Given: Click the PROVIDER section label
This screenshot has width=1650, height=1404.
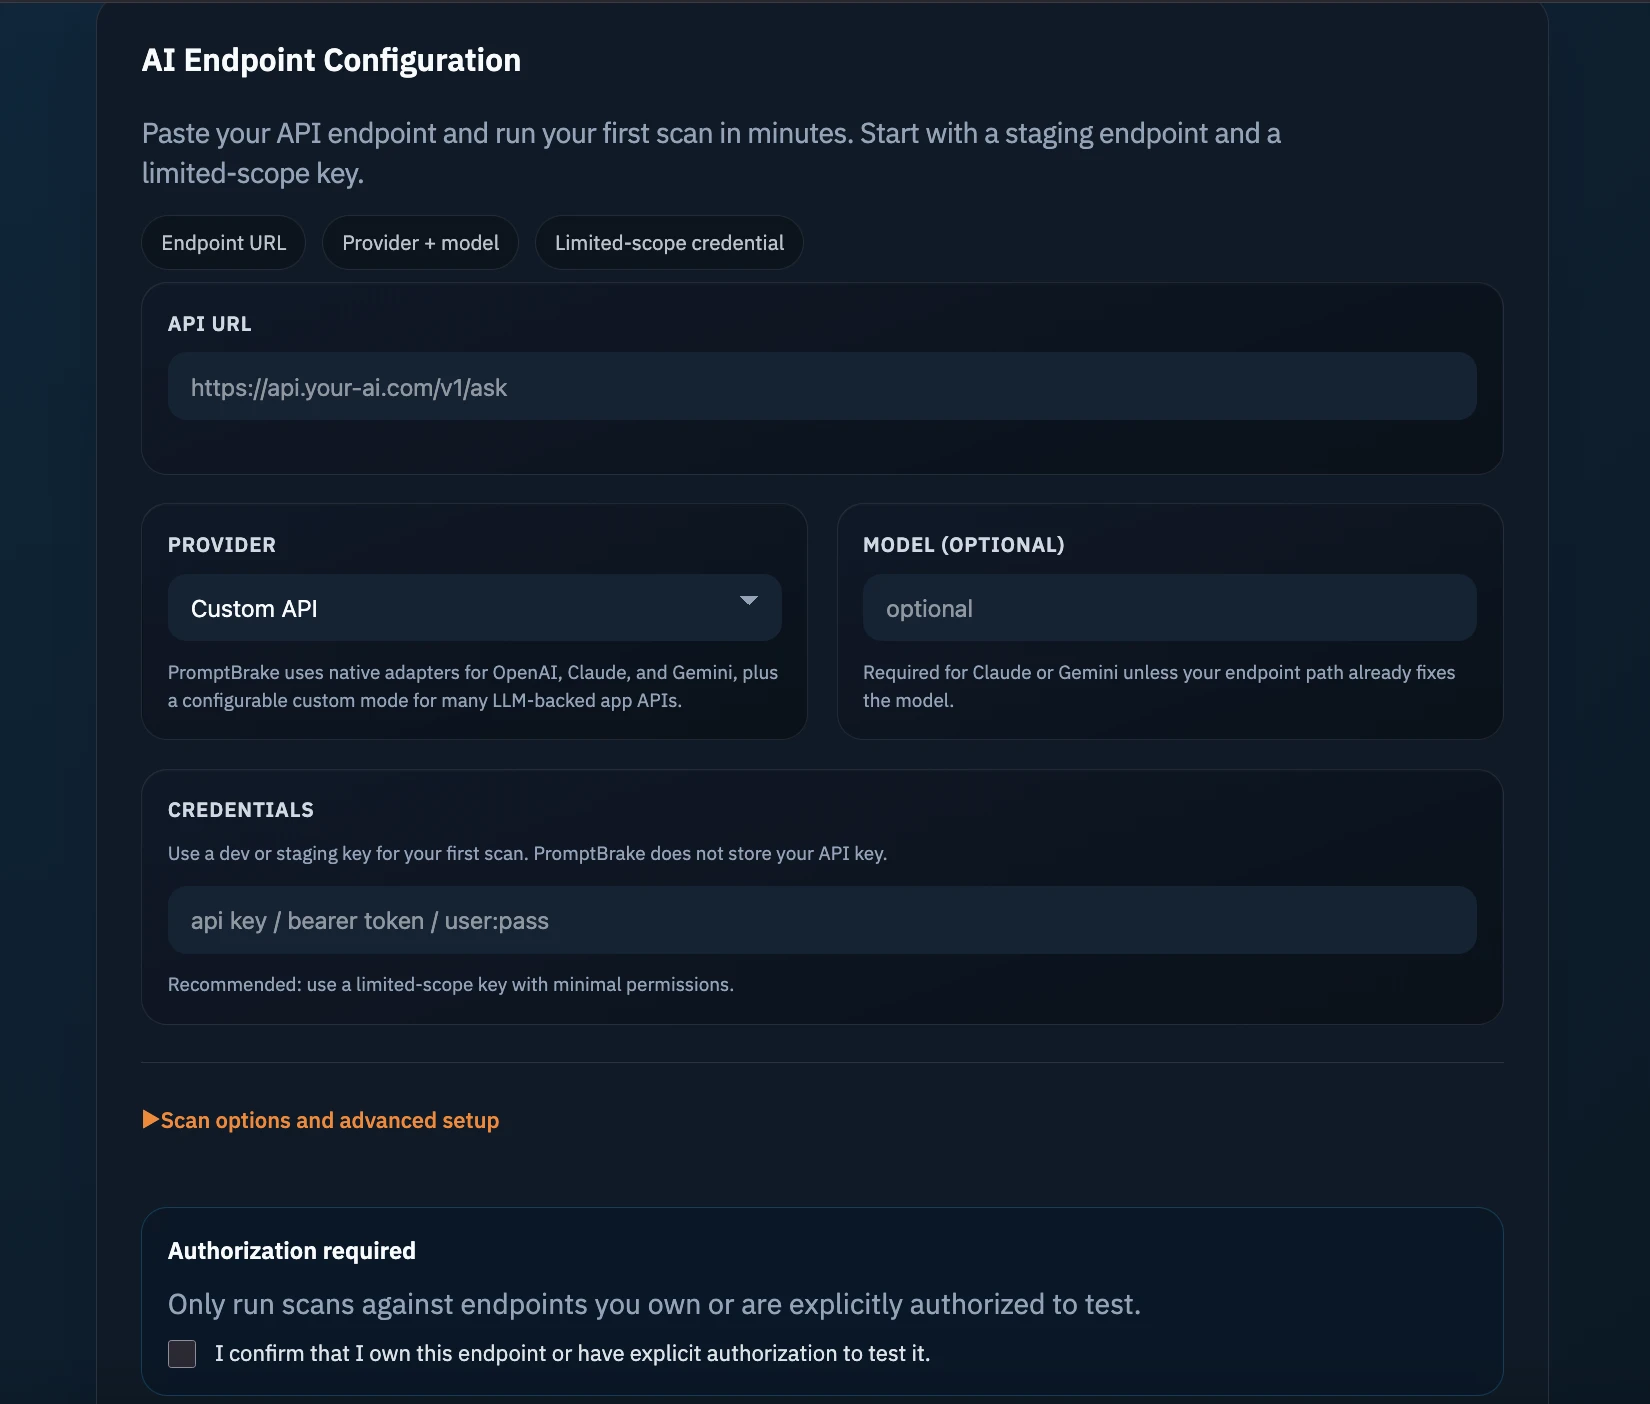Looking at the screenshot, I should tap(222, 545).
